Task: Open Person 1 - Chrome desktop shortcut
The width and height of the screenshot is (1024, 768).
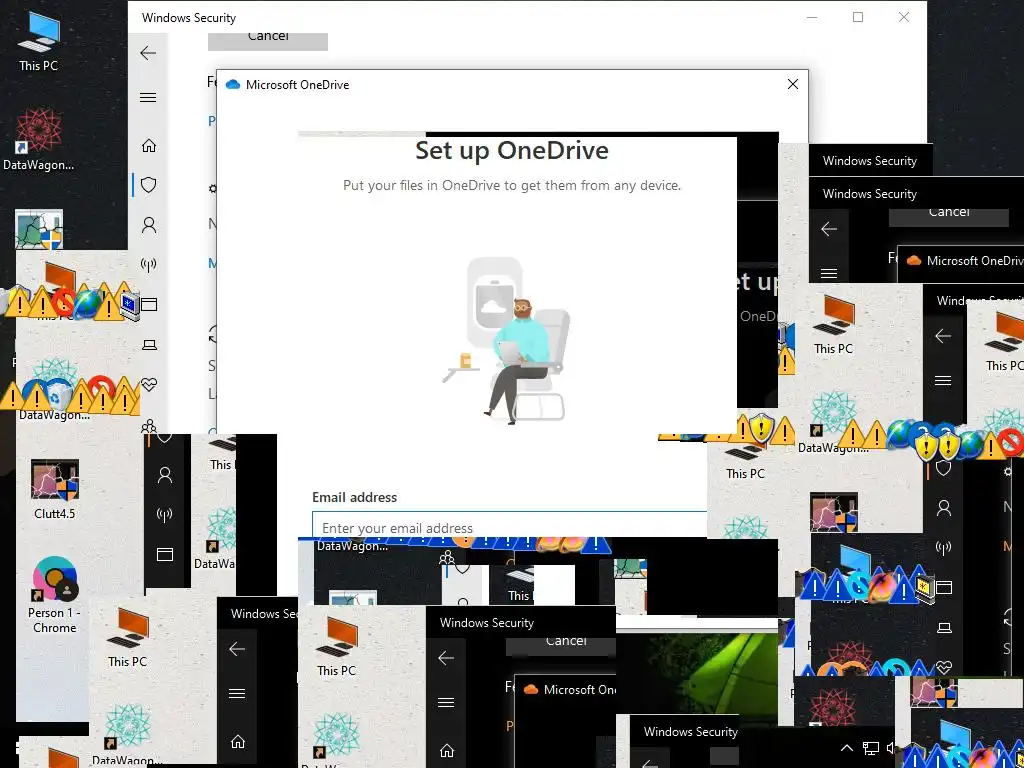Action: pos(55,595)
